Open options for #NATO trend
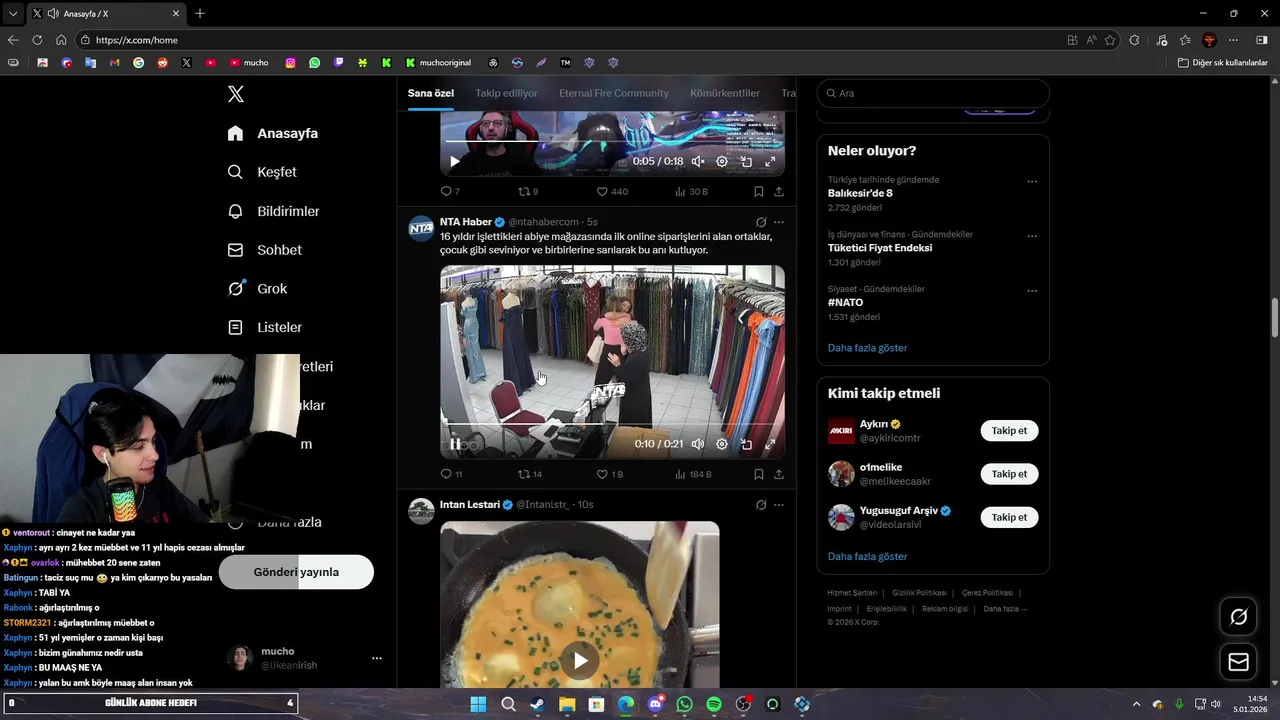The height and width of the screenshot is (720, 1280). [x=1032, y=291]
